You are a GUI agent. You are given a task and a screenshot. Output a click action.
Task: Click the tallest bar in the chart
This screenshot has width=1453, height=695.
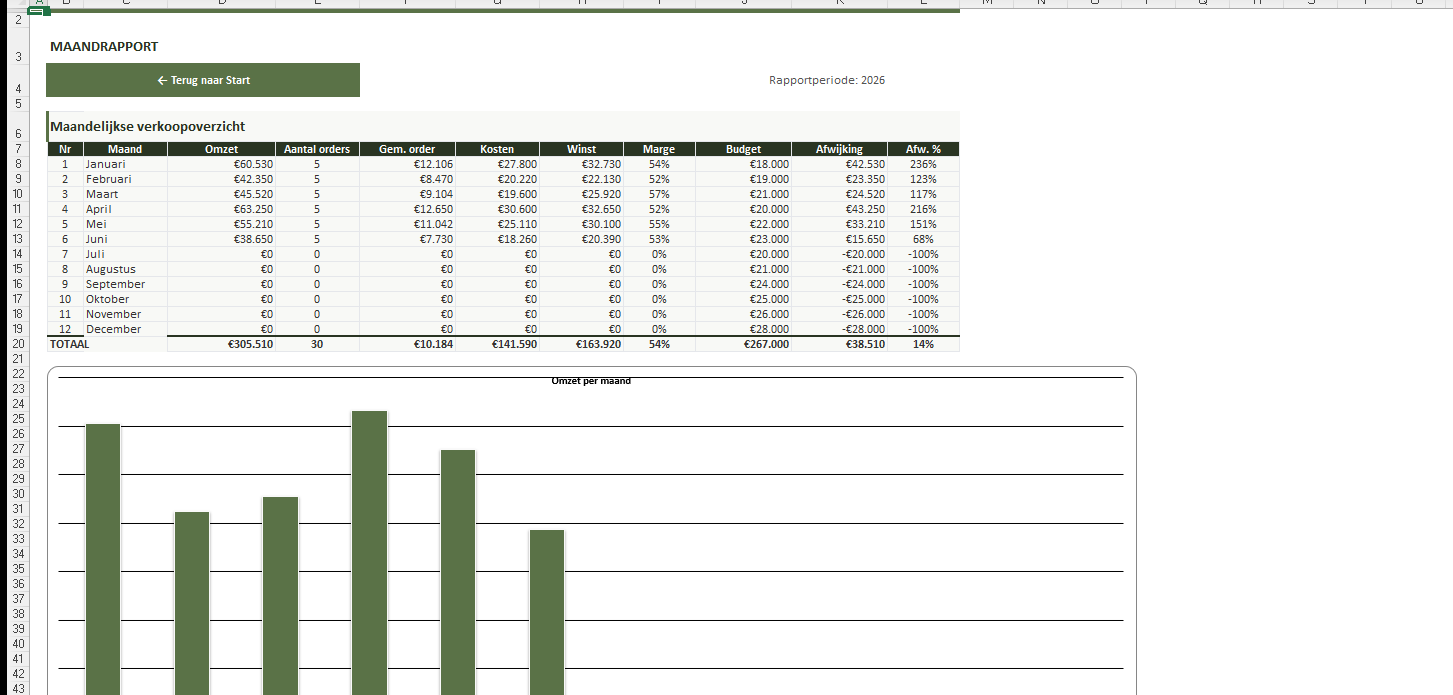point(369,550)
